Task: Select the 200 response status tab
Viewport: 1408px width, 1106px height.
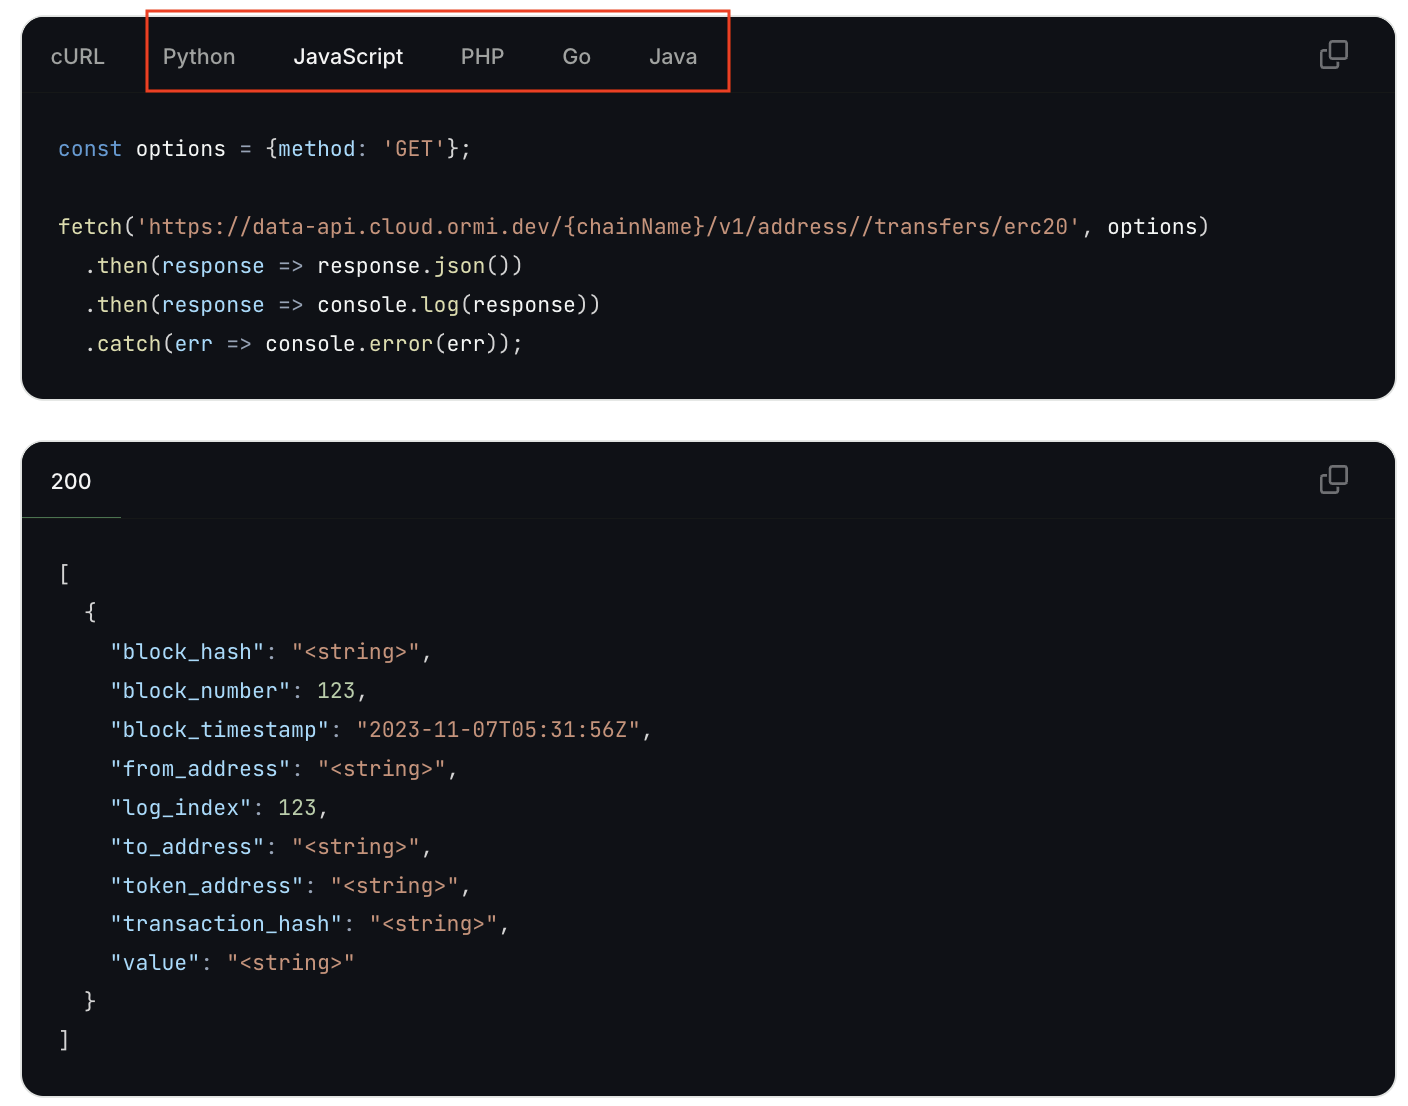Action: (70, 481)
